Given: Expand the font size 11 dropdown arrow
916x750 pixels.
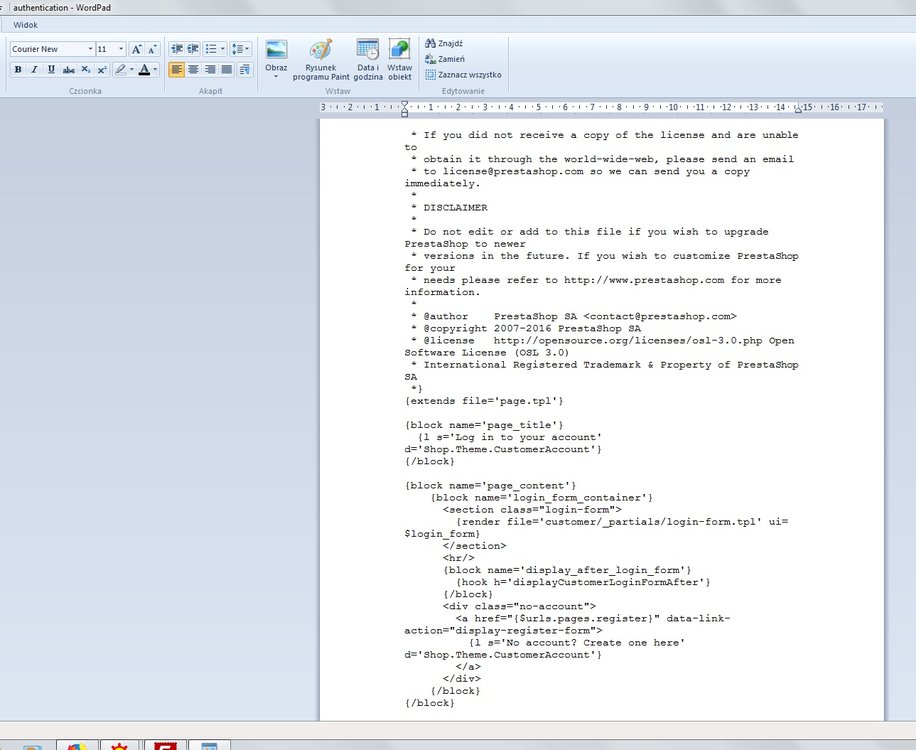Looking at the screenshot, I should [x=122, y=49].
